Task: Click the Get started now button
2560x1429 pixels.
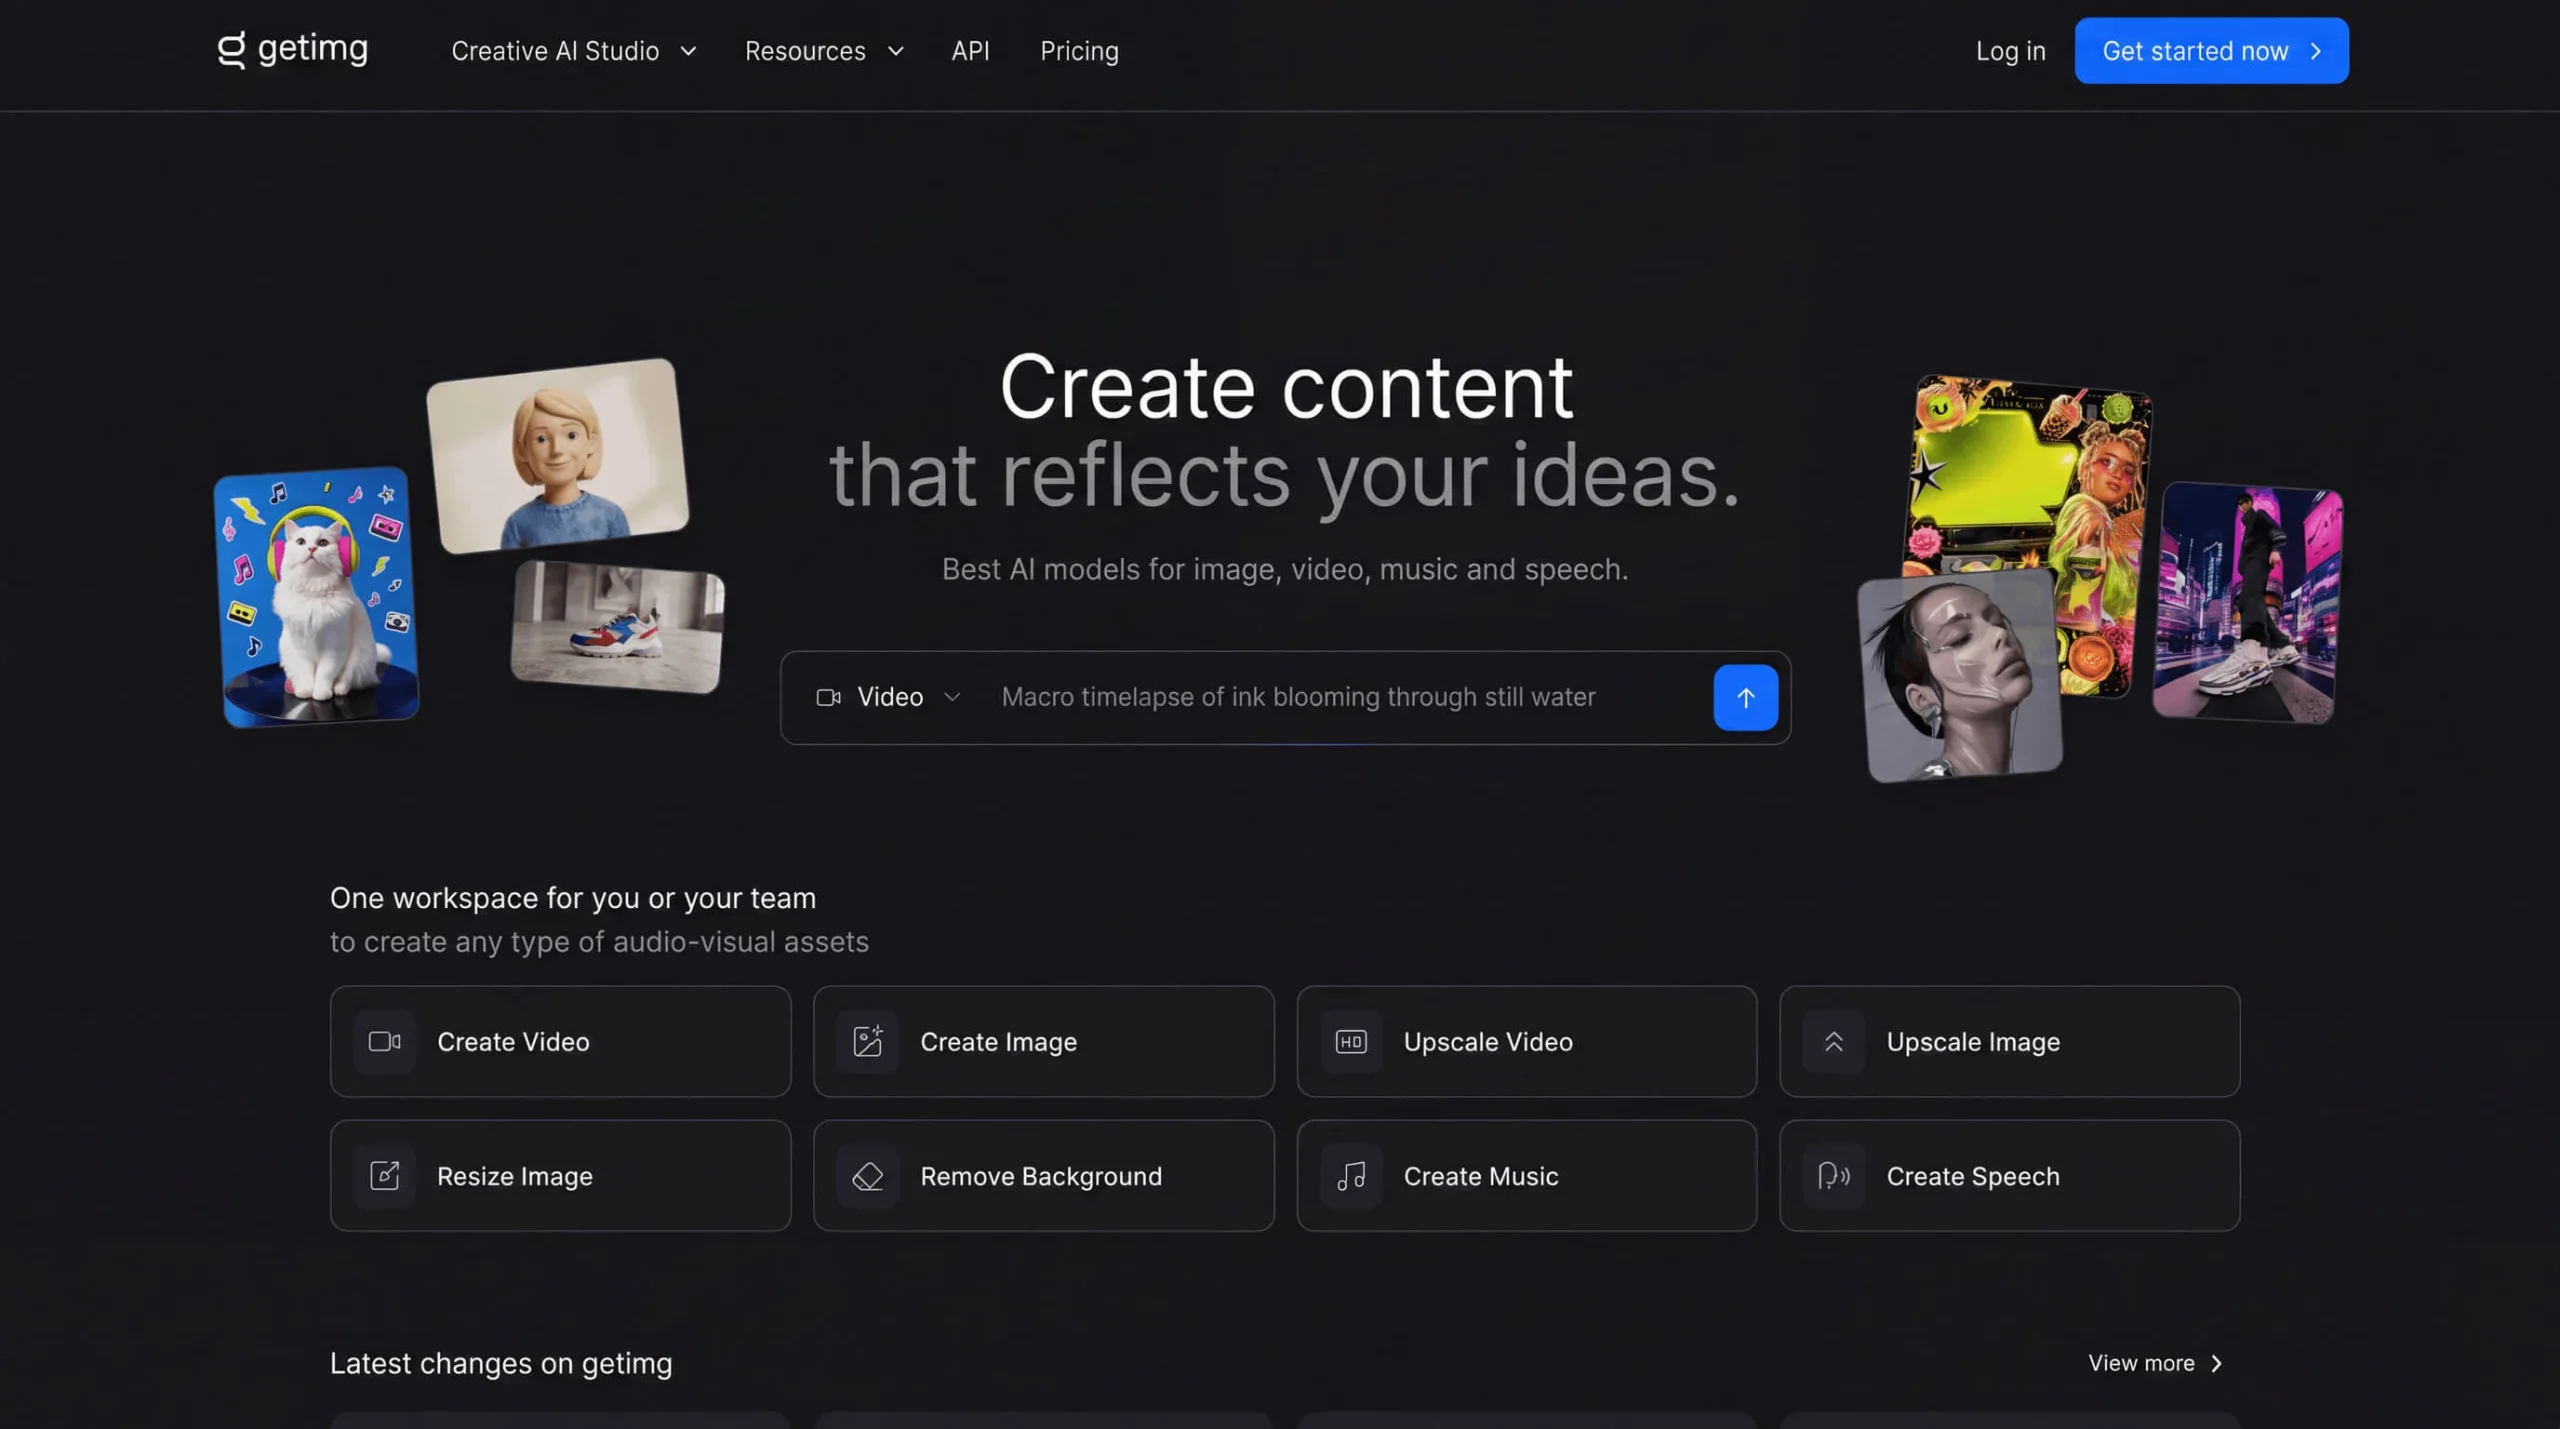Action: point(2211,51)
